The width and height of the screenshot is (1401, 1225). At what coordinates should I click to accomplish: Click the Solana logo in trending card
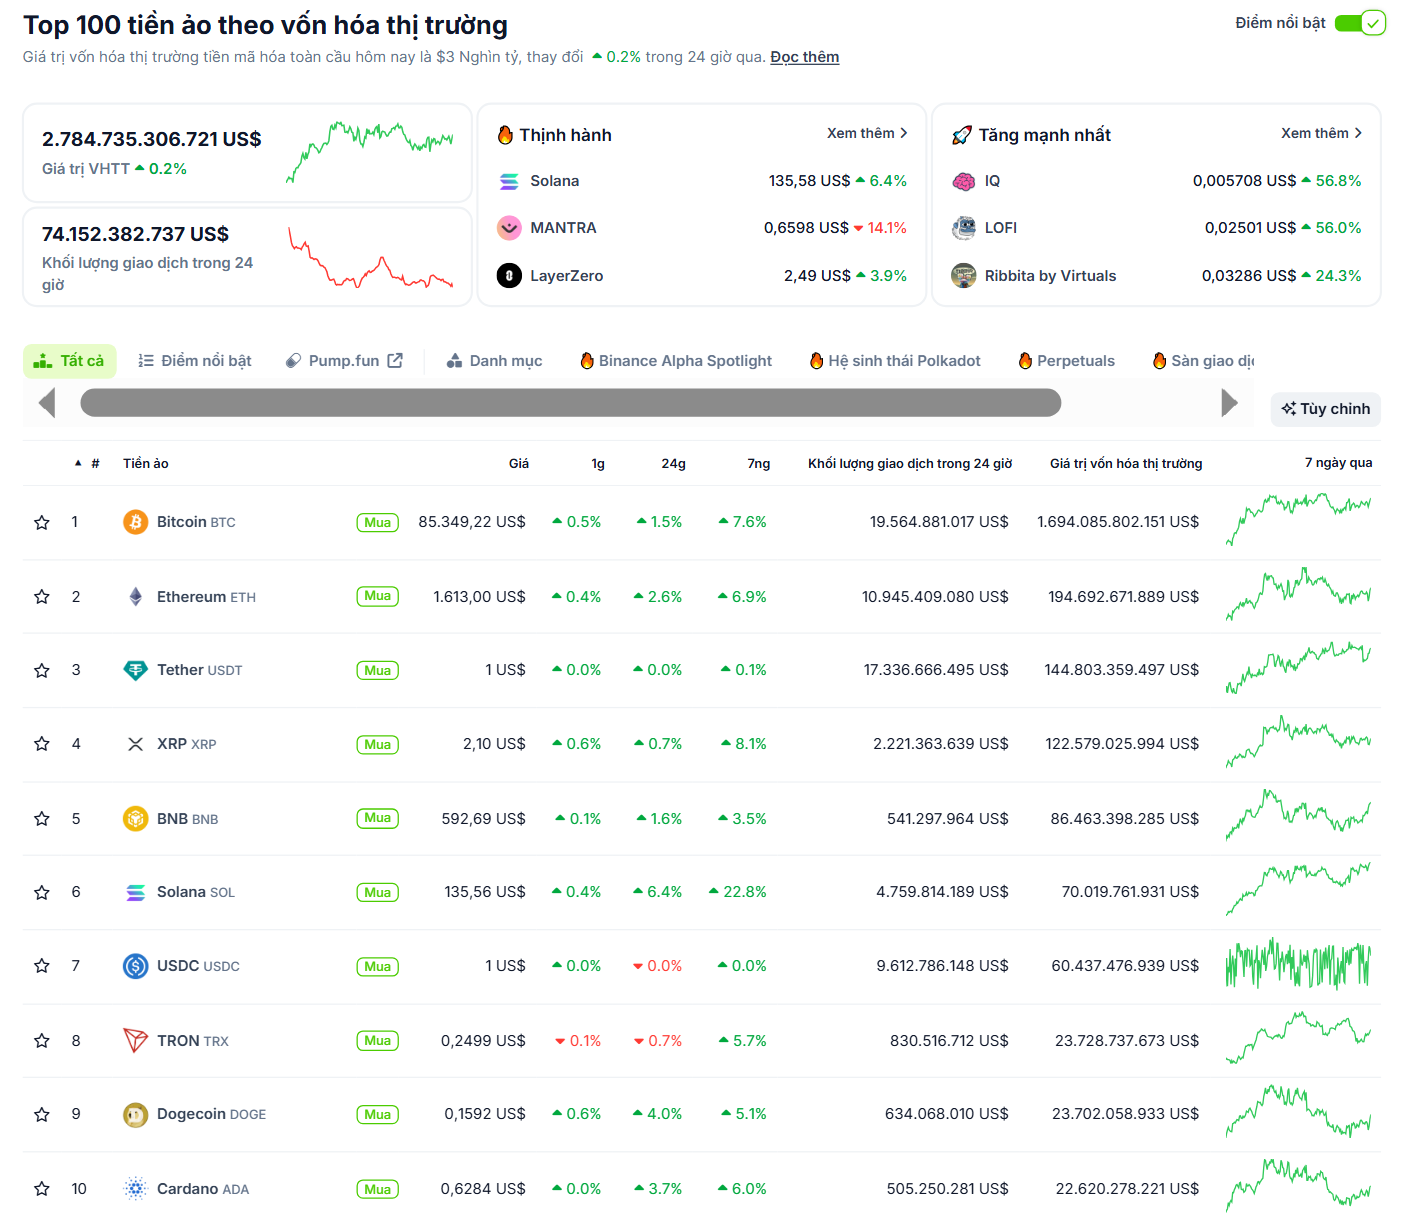(509, 181)
